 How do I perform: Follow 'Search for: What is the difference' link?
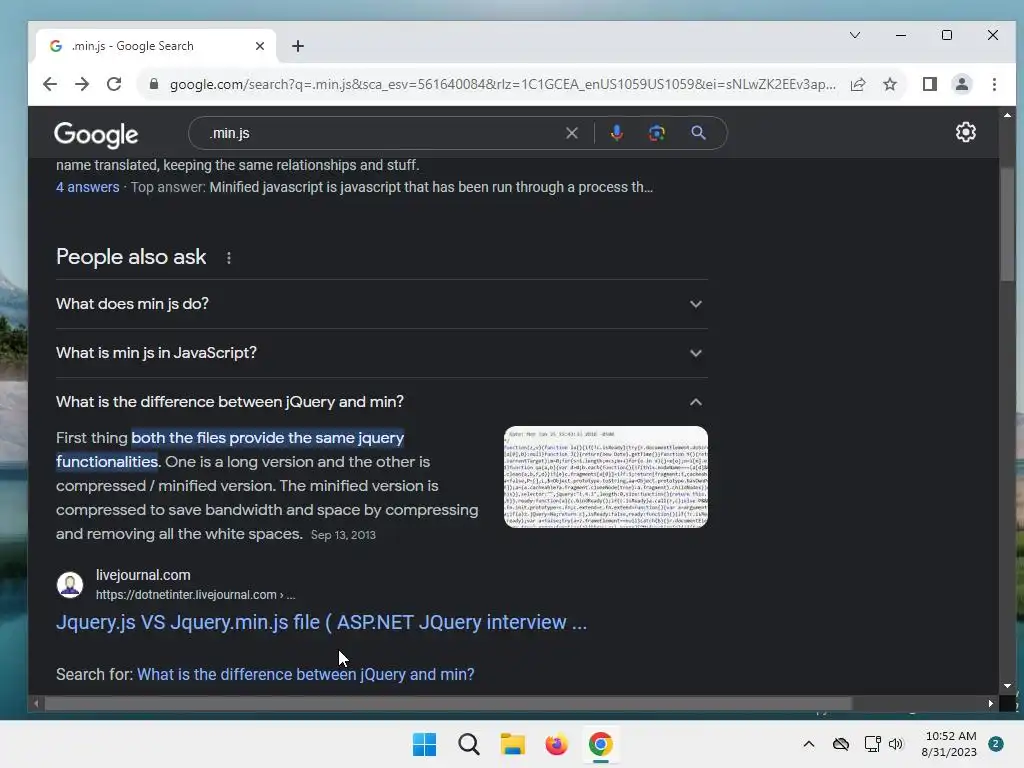click(x=306, y=674)
